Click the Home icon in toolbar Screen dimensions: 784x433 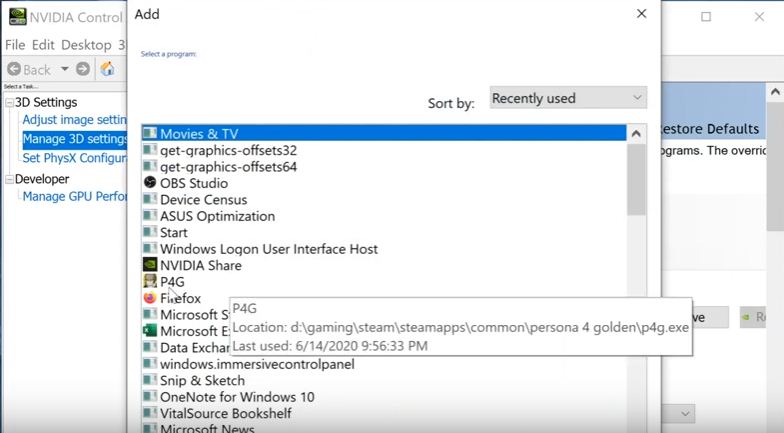(107, 68)
